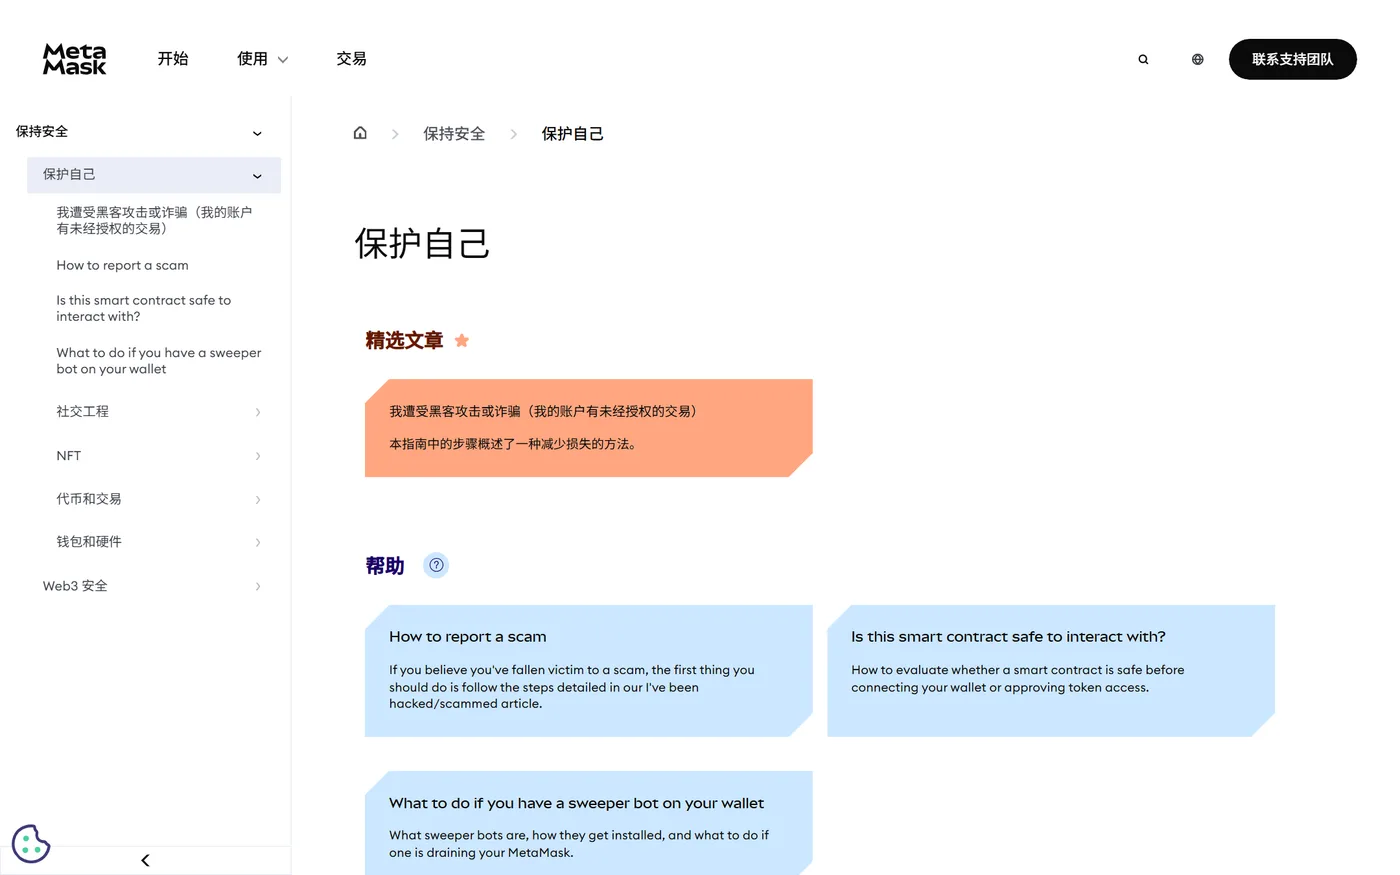Click the 保护自己 breadcrumb item
Screen dimensions: 1400x875
[x=572, y=134]
